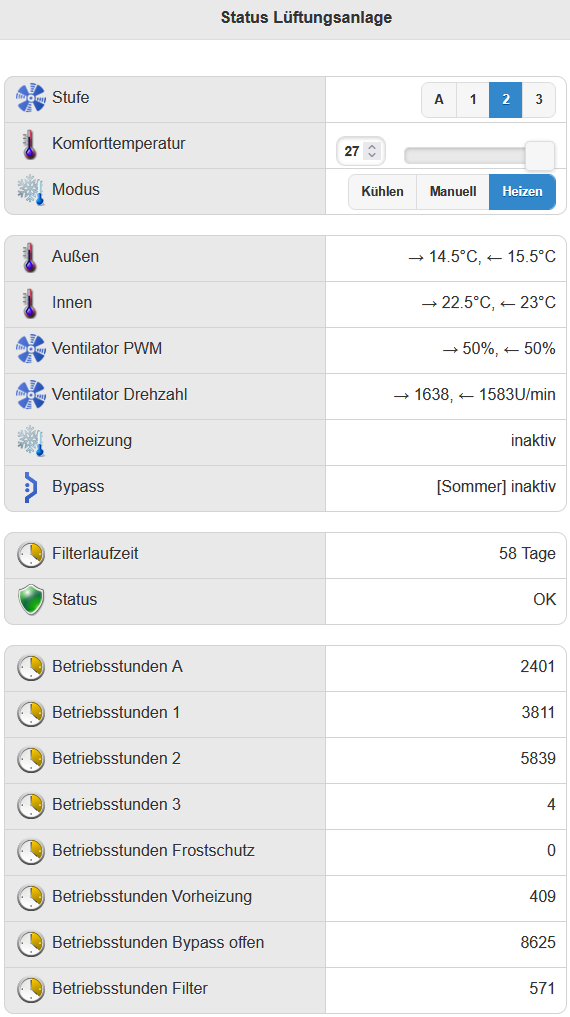Click the Bypass valve icon
This screenshot has width=570, height=1017.
coord(30,488)
